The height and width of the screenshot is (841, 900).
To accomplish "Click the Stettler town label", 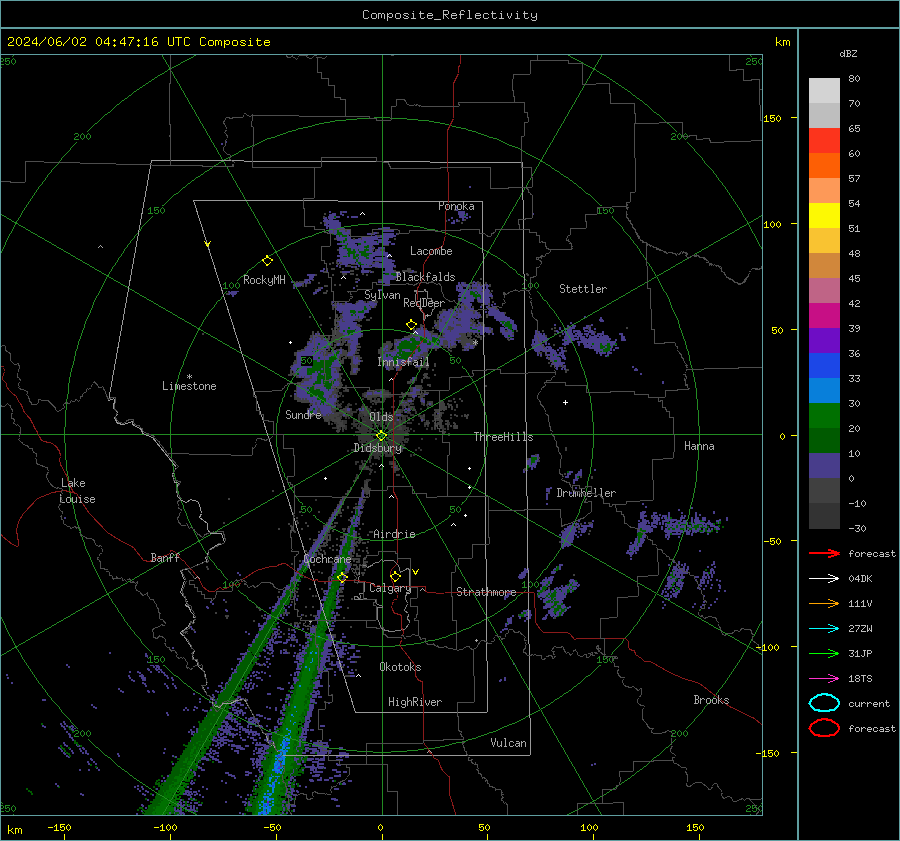I will pyautogui.click(x=583, y=289).
